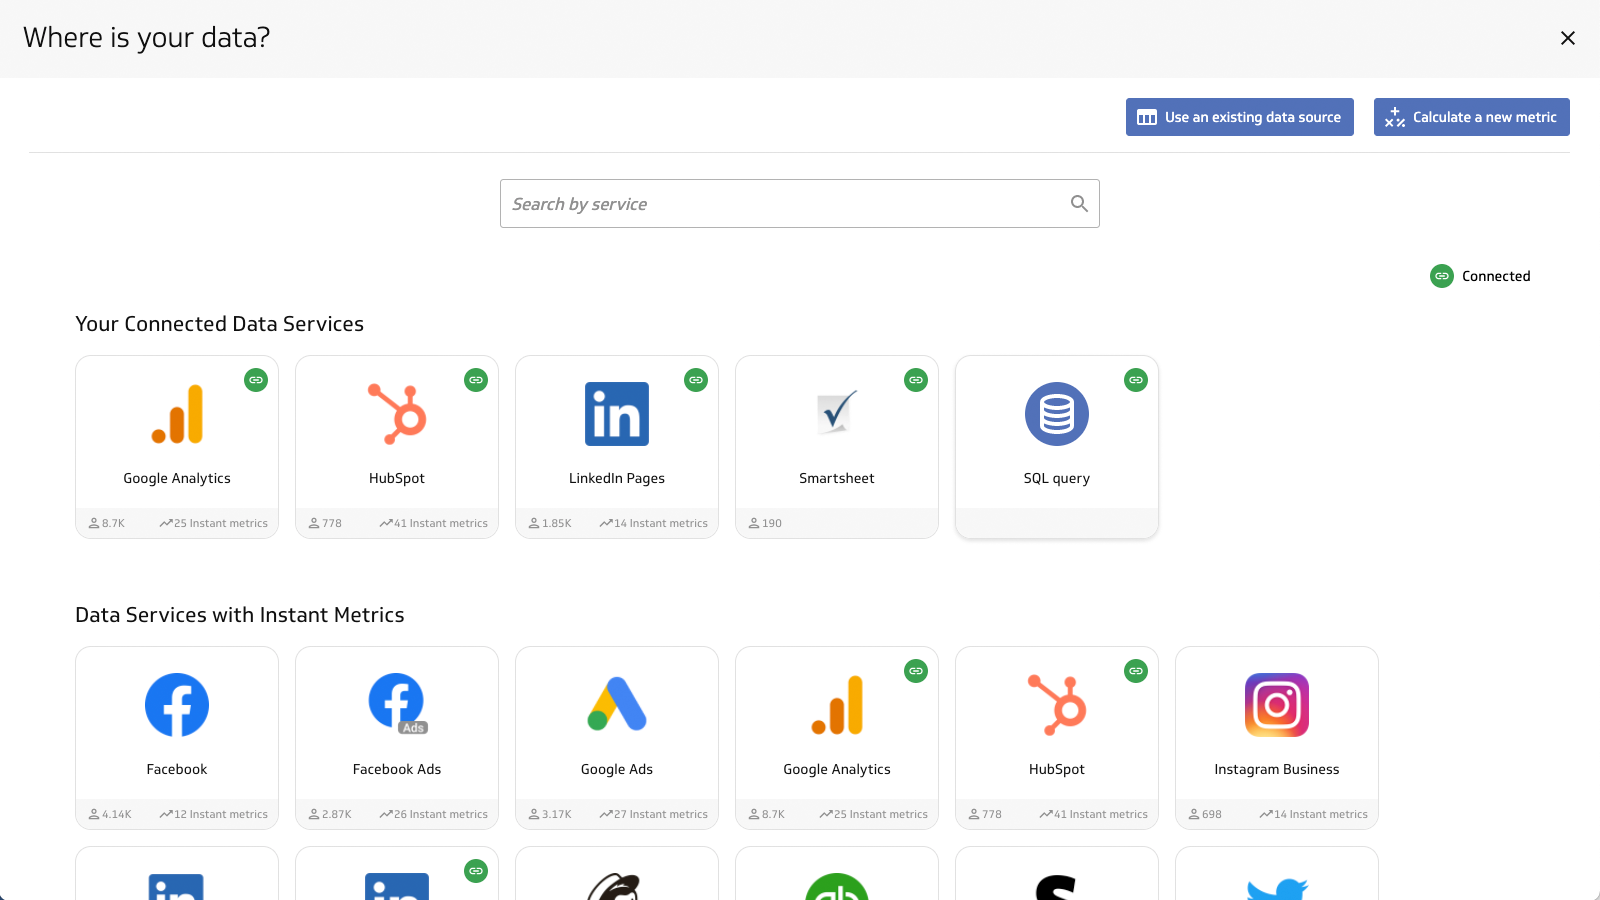This screenshot has height=900, width=1600.
Task: Click the Smartsheet label
Action: pyautogui.click(x=837, y=479)
